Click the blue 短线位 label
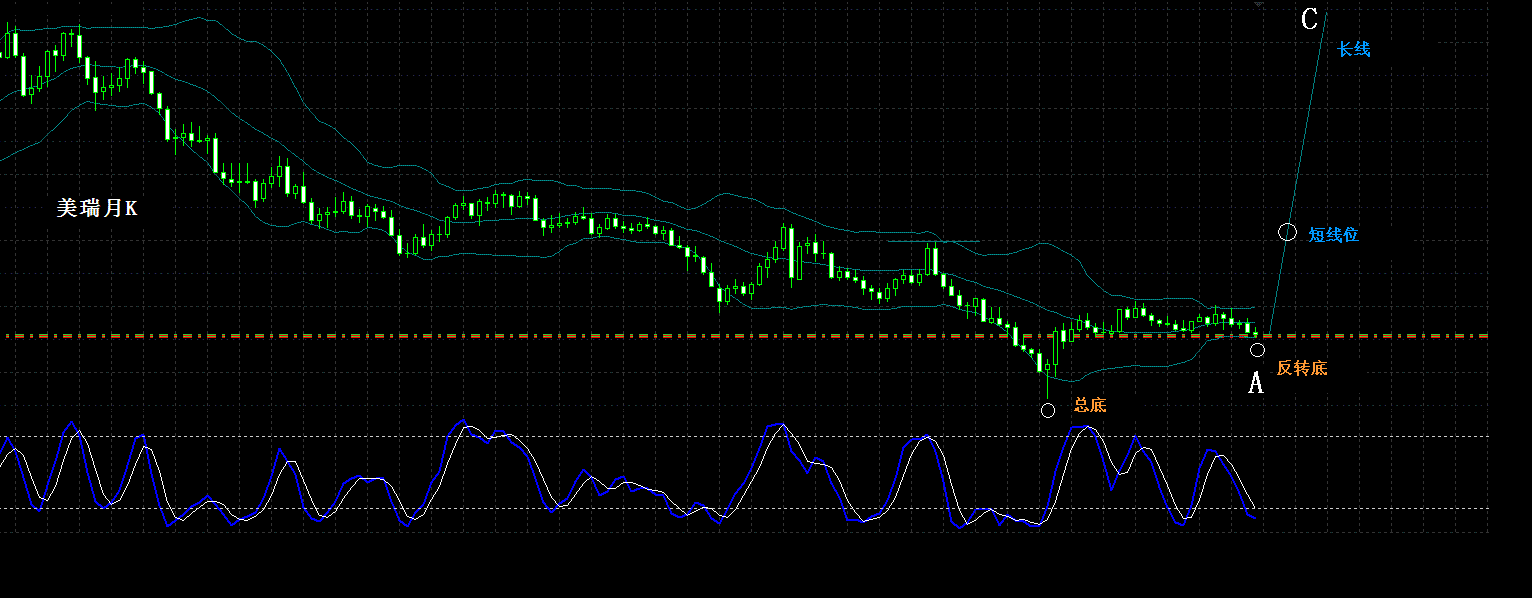The image size is (1532, 598). coord(1334,235)
